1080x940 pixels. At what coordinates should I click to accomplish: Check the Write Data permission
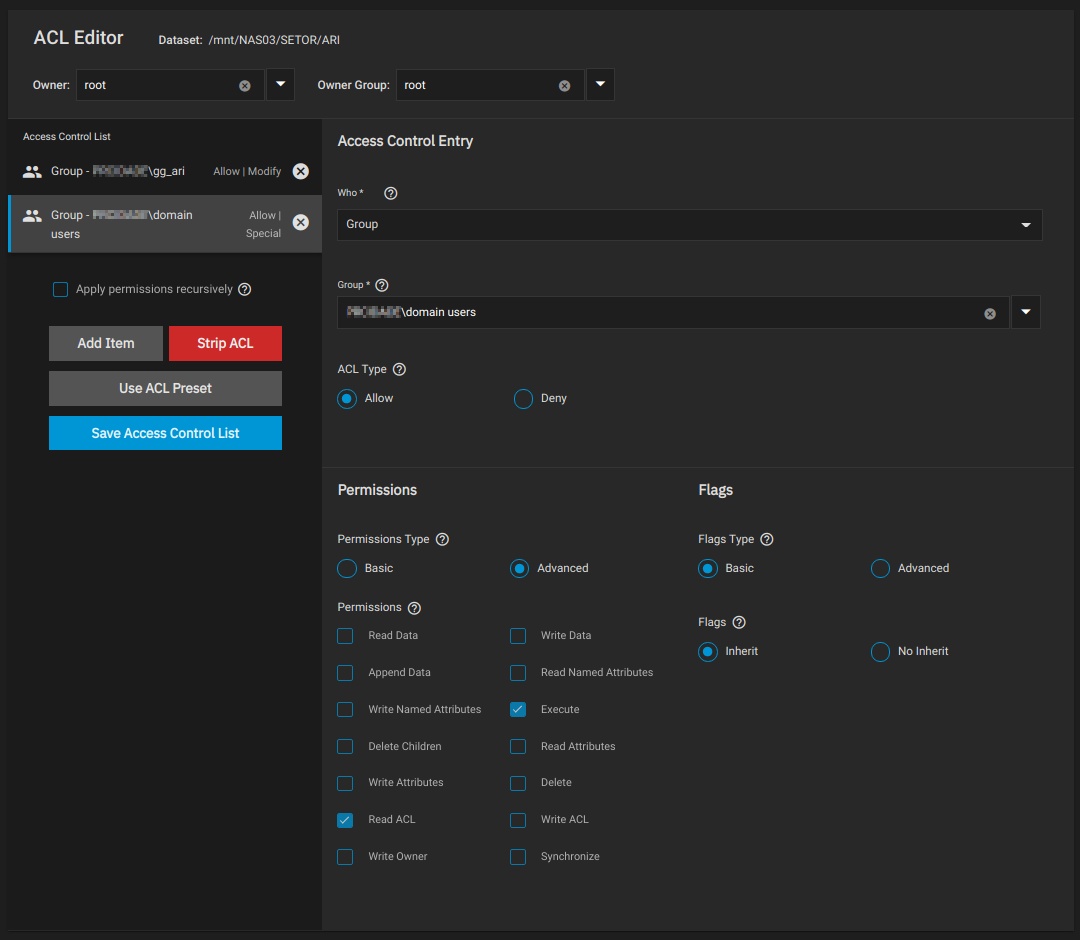pyautogui.click(x=518, y=636)
